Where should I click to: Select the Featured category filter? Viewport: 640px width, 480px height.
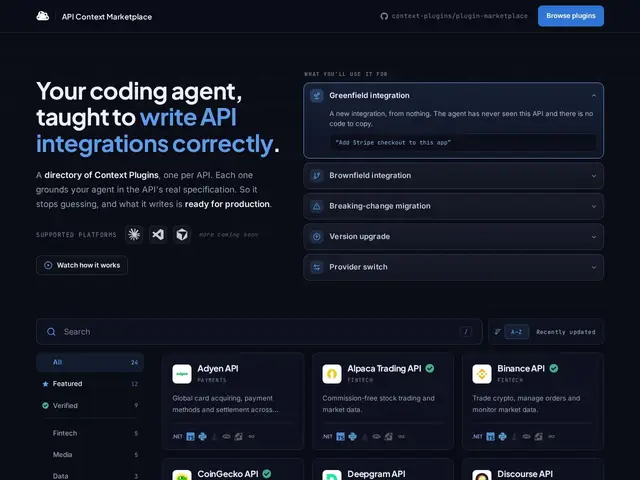pyautogui.click(x=90, y=384)
